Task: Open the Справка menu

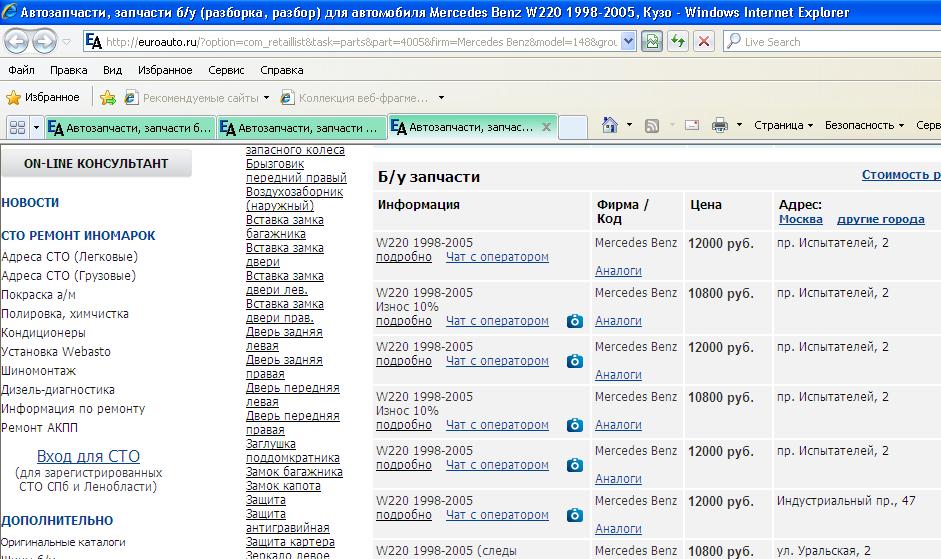Action: (281, 70)
